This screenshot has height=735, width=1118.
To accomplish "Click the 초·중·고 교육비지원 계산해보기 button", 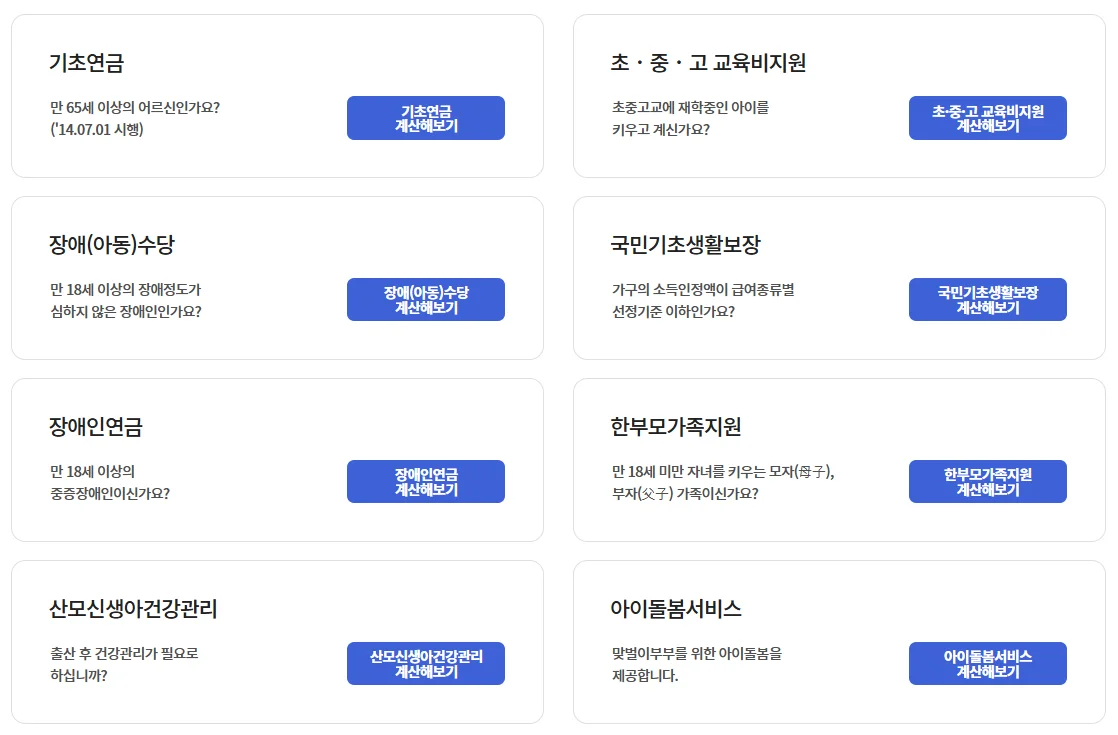I will tap(987, 117).
